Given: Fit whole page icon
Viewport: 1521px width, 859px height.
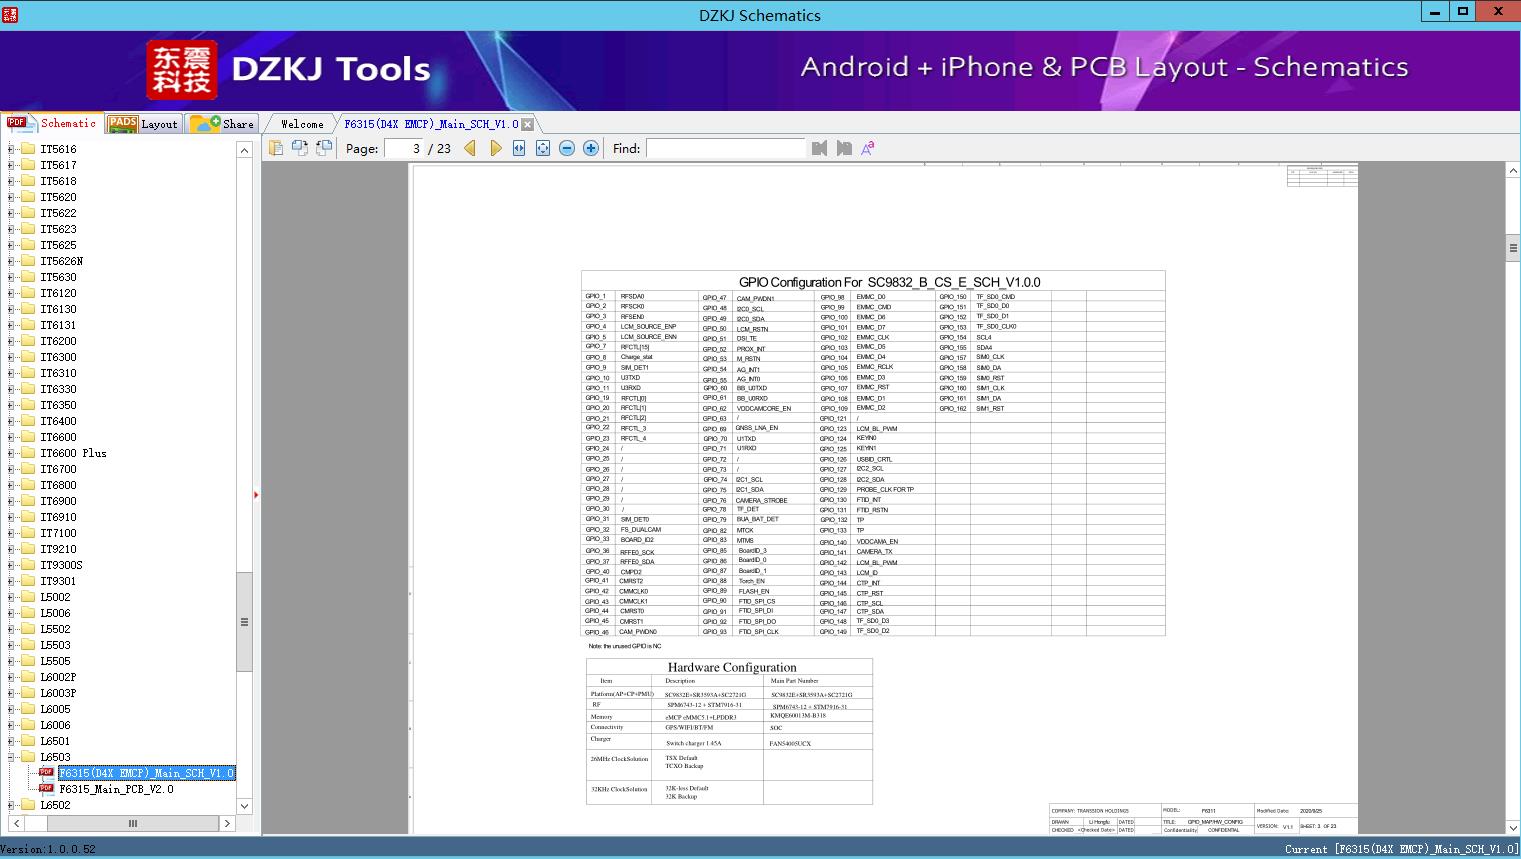Looking at the screenshot, I should (543, 148).
